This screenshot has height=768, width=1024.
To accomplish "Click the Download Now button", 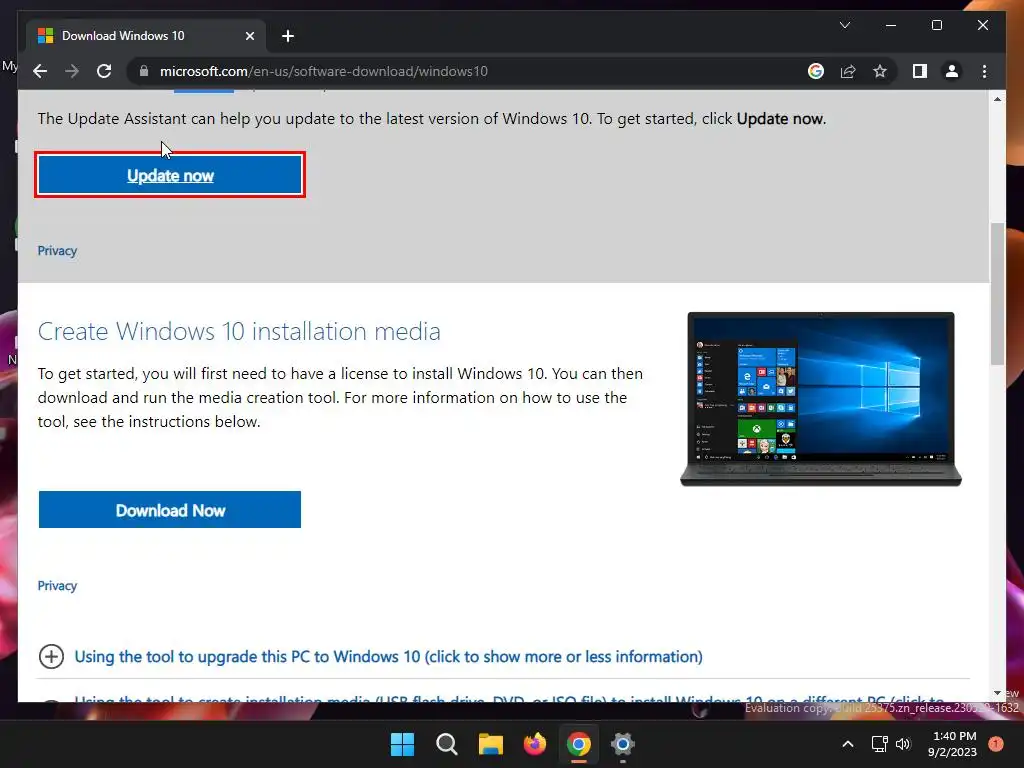I will click(170, 510).
